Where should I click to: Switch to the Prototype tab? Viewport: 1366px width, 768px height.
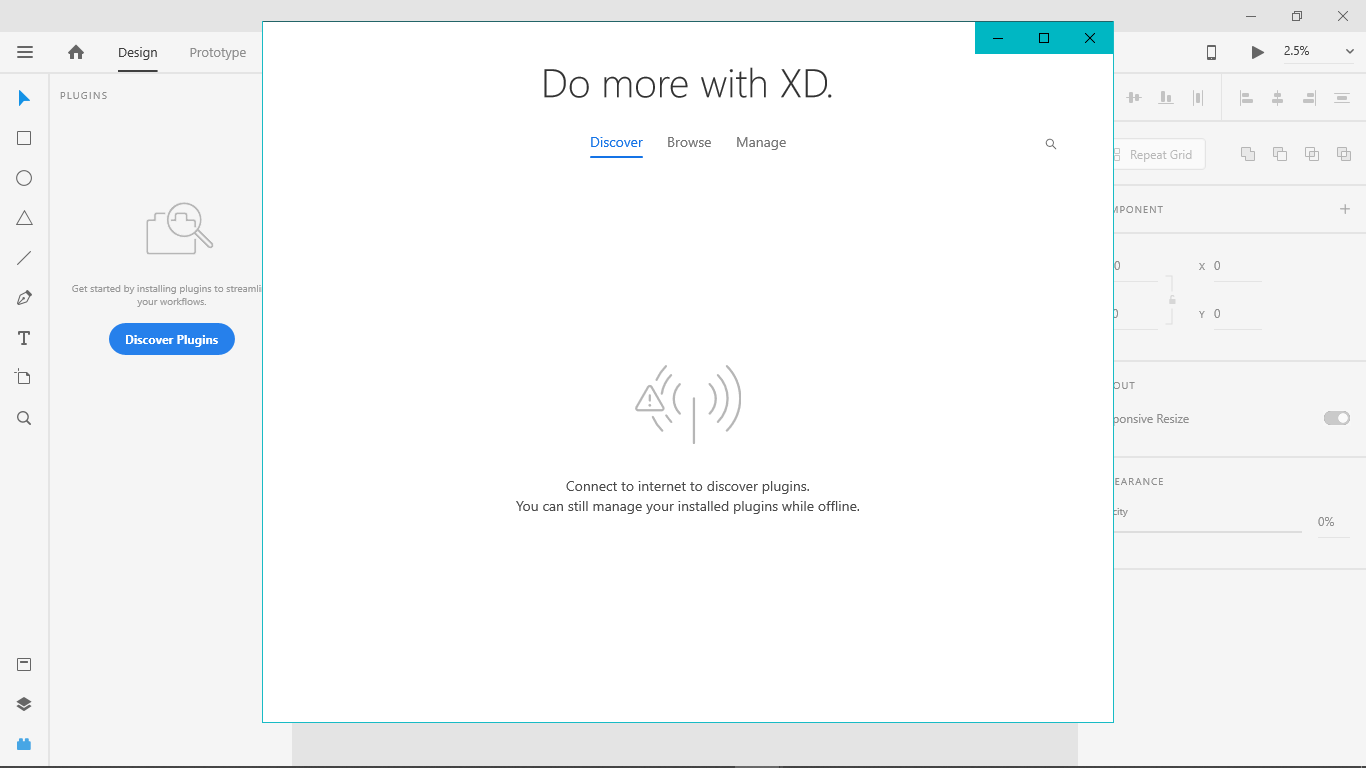tap(218, 53)
